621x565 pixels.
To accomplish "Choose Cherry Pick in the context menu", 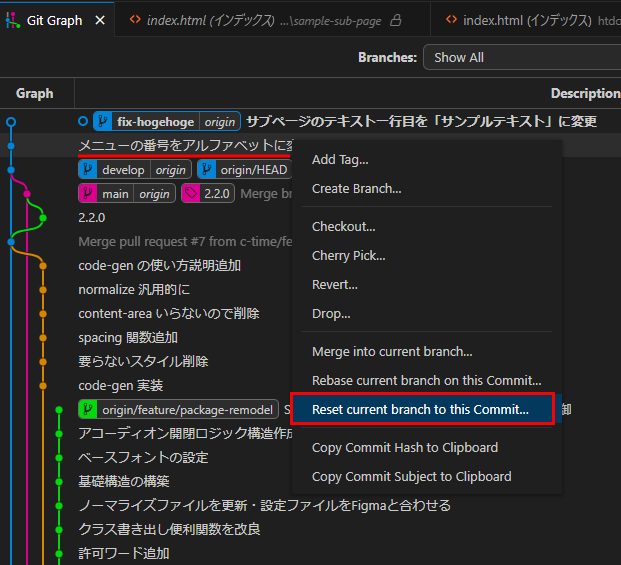I will tap(348, 255).
